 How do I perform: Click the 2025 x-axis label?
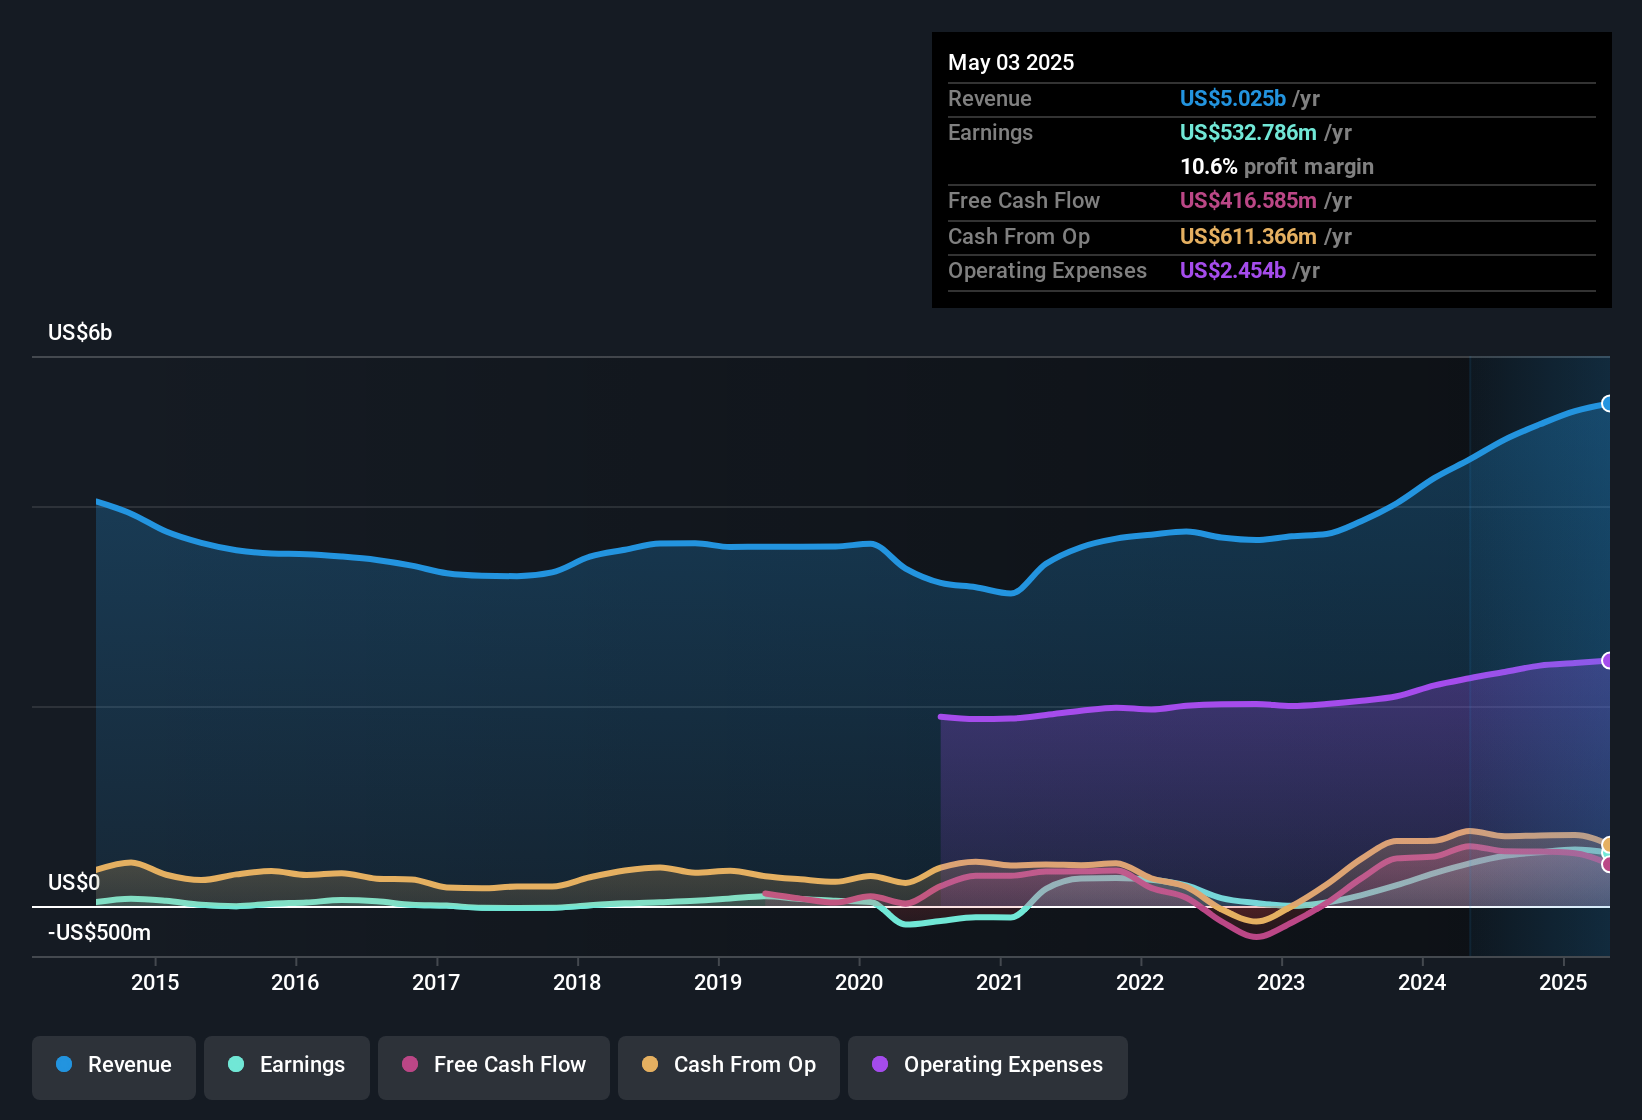[x=1563, y=983]
